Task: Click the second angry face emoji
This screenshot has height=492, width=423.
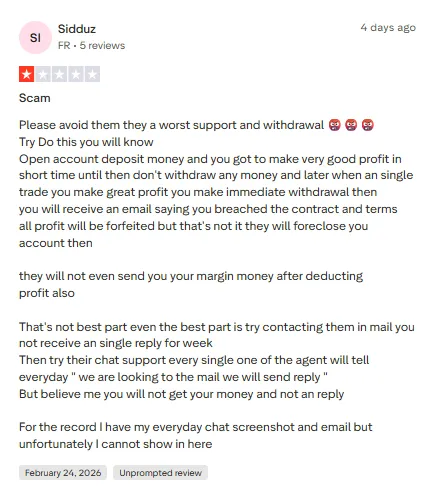Action: coord(351,125)
